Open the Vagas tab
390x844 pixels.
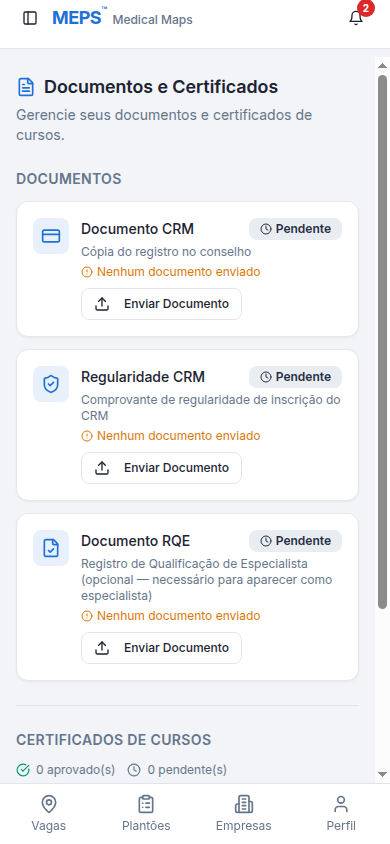pyautogui.click(x=49, y=814)
